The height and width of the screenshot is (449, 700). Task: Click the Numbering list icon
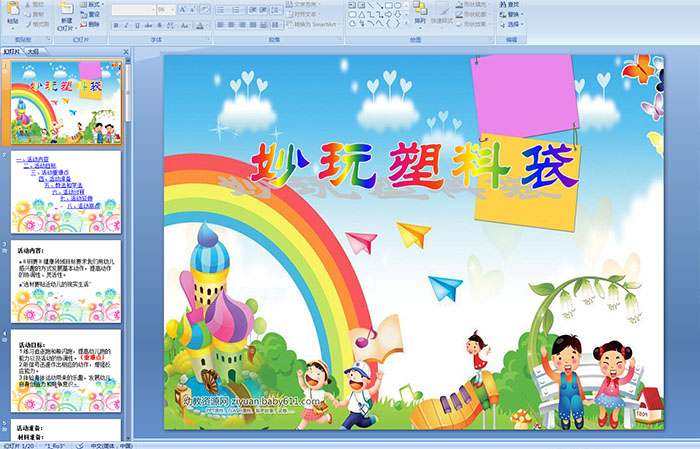click(238, 10)
